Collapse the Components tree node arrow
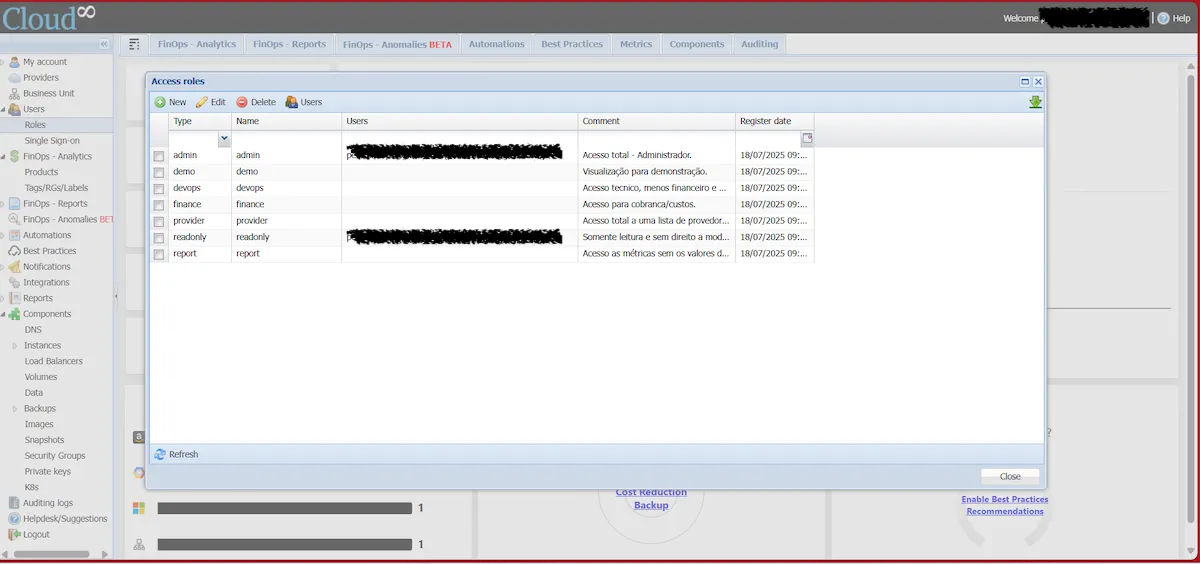Image resolution: width=1200 pixels, height=564 pixels. tap(3, 314)
